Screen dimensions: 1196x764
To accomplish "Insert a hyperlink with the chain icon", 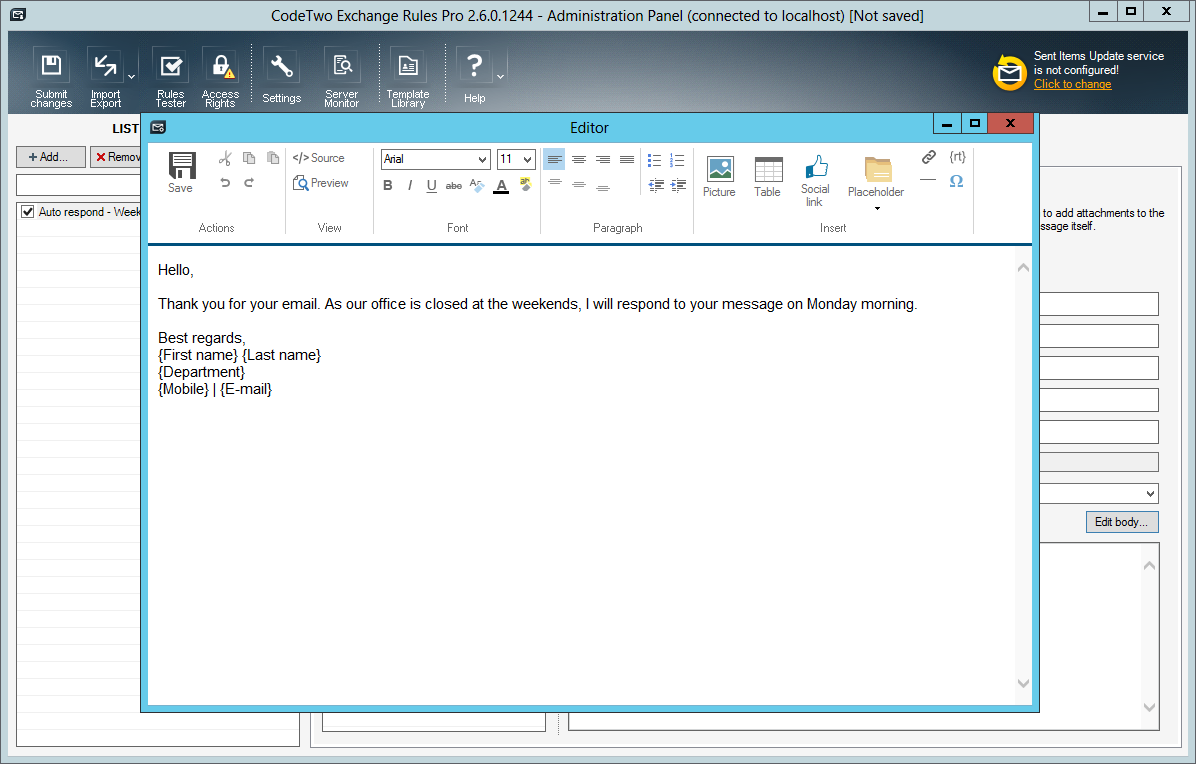I will [x=928, y=157].
